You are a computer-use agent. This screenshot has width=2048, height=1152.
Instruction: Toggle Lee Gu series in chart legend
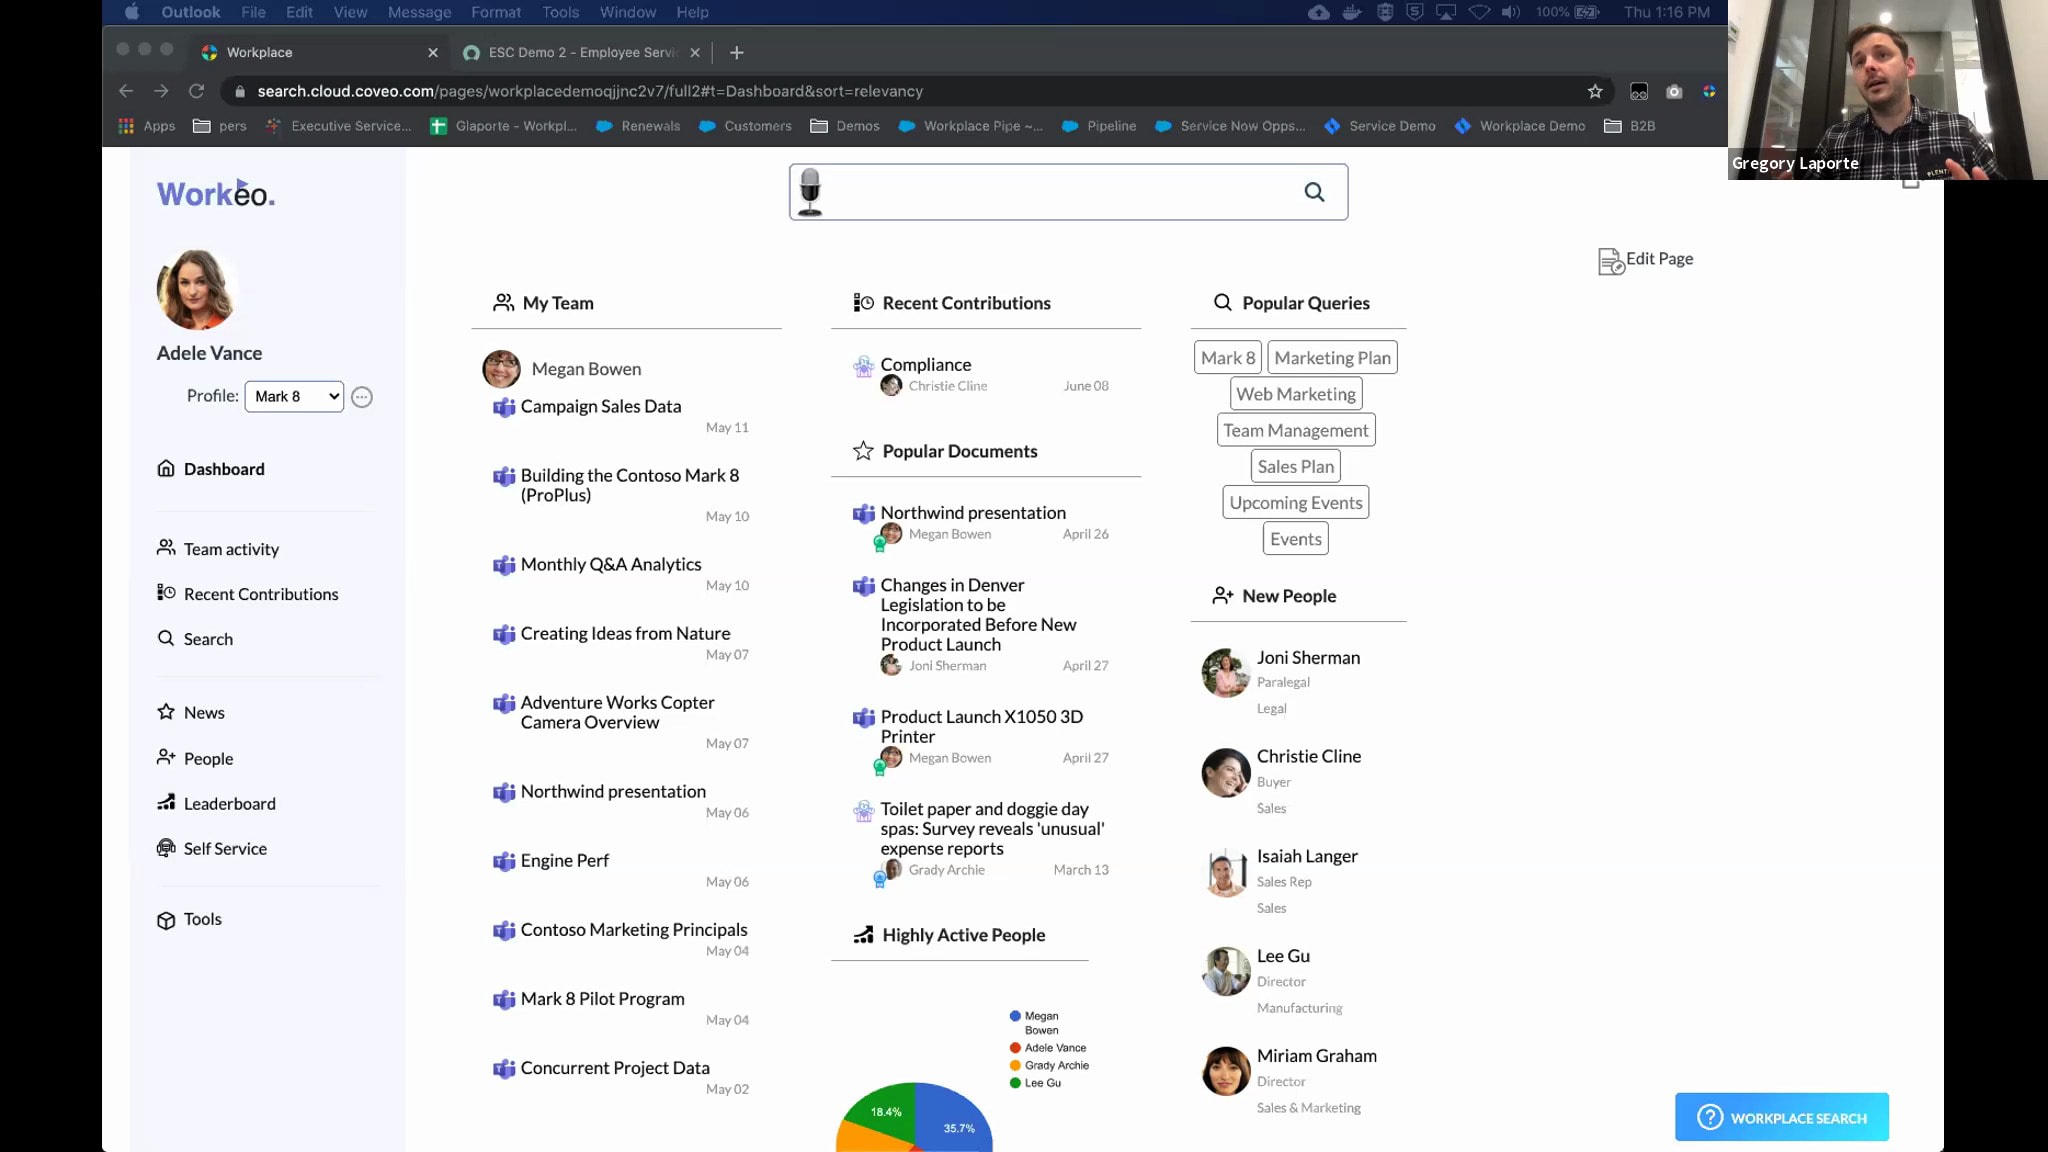(1042, 1082)
